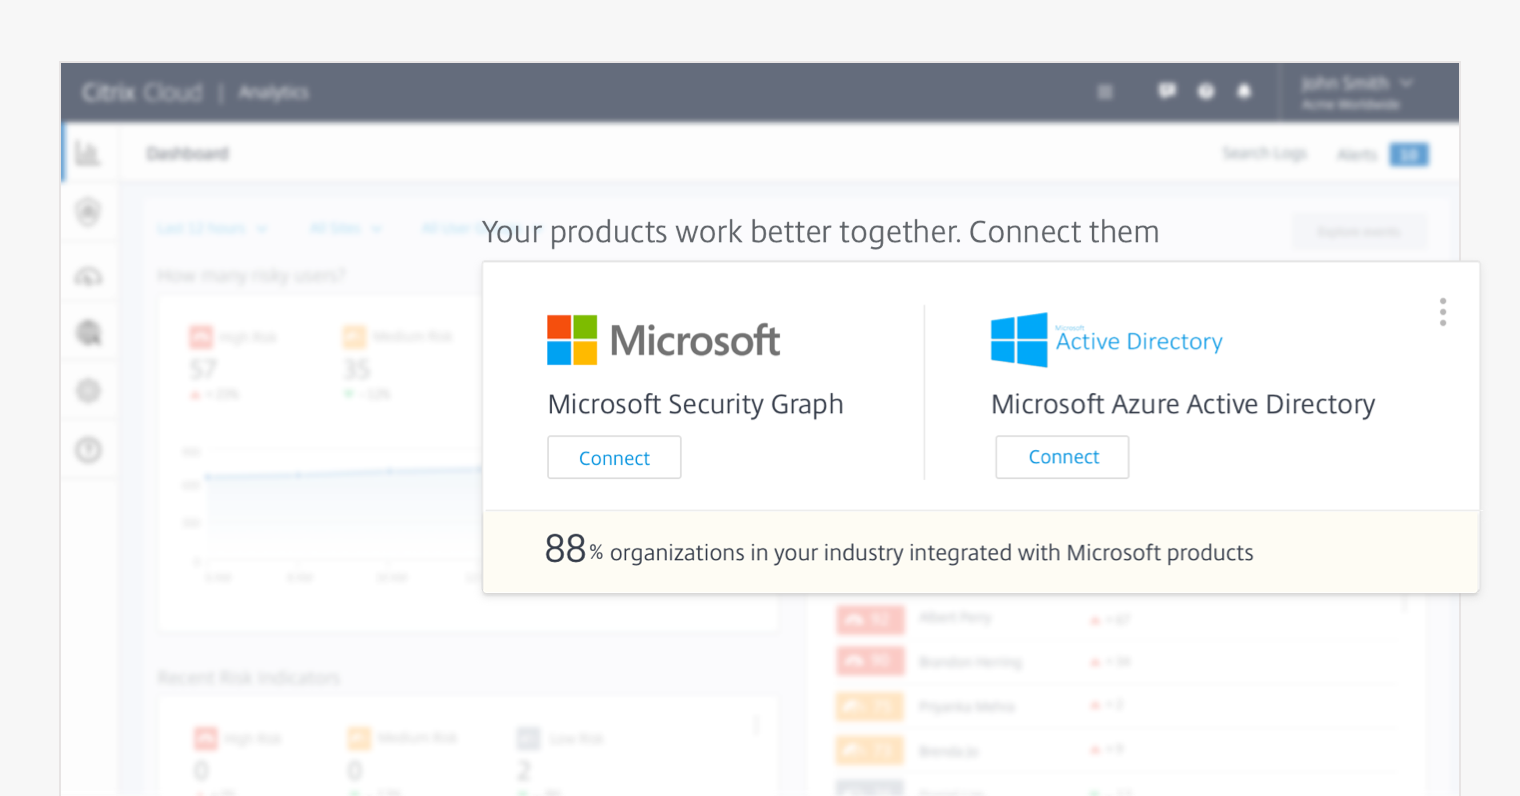The width and height of the screenshot is (1520, 796).
Task: Open the Dashboard chart icon in the sidebar
Action: 88,153
